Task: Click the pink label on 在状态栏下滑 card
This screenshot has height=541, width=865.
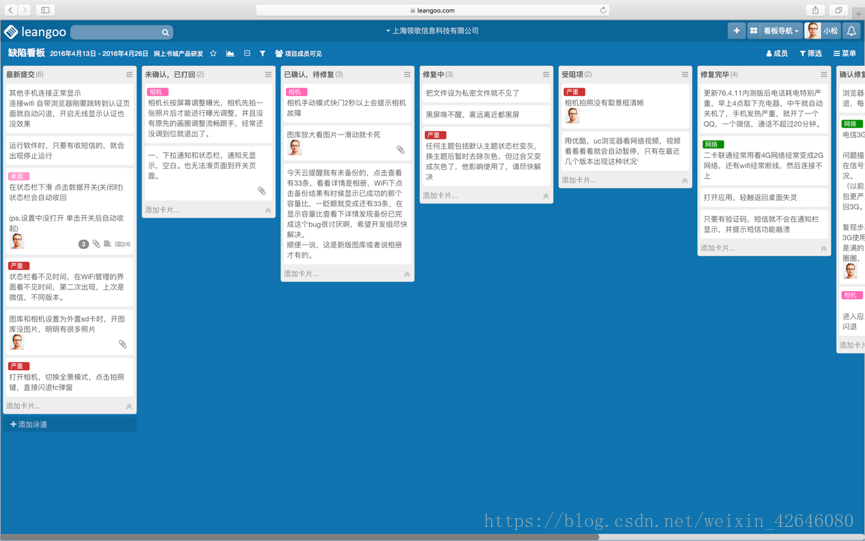Action: coord(19,176)
